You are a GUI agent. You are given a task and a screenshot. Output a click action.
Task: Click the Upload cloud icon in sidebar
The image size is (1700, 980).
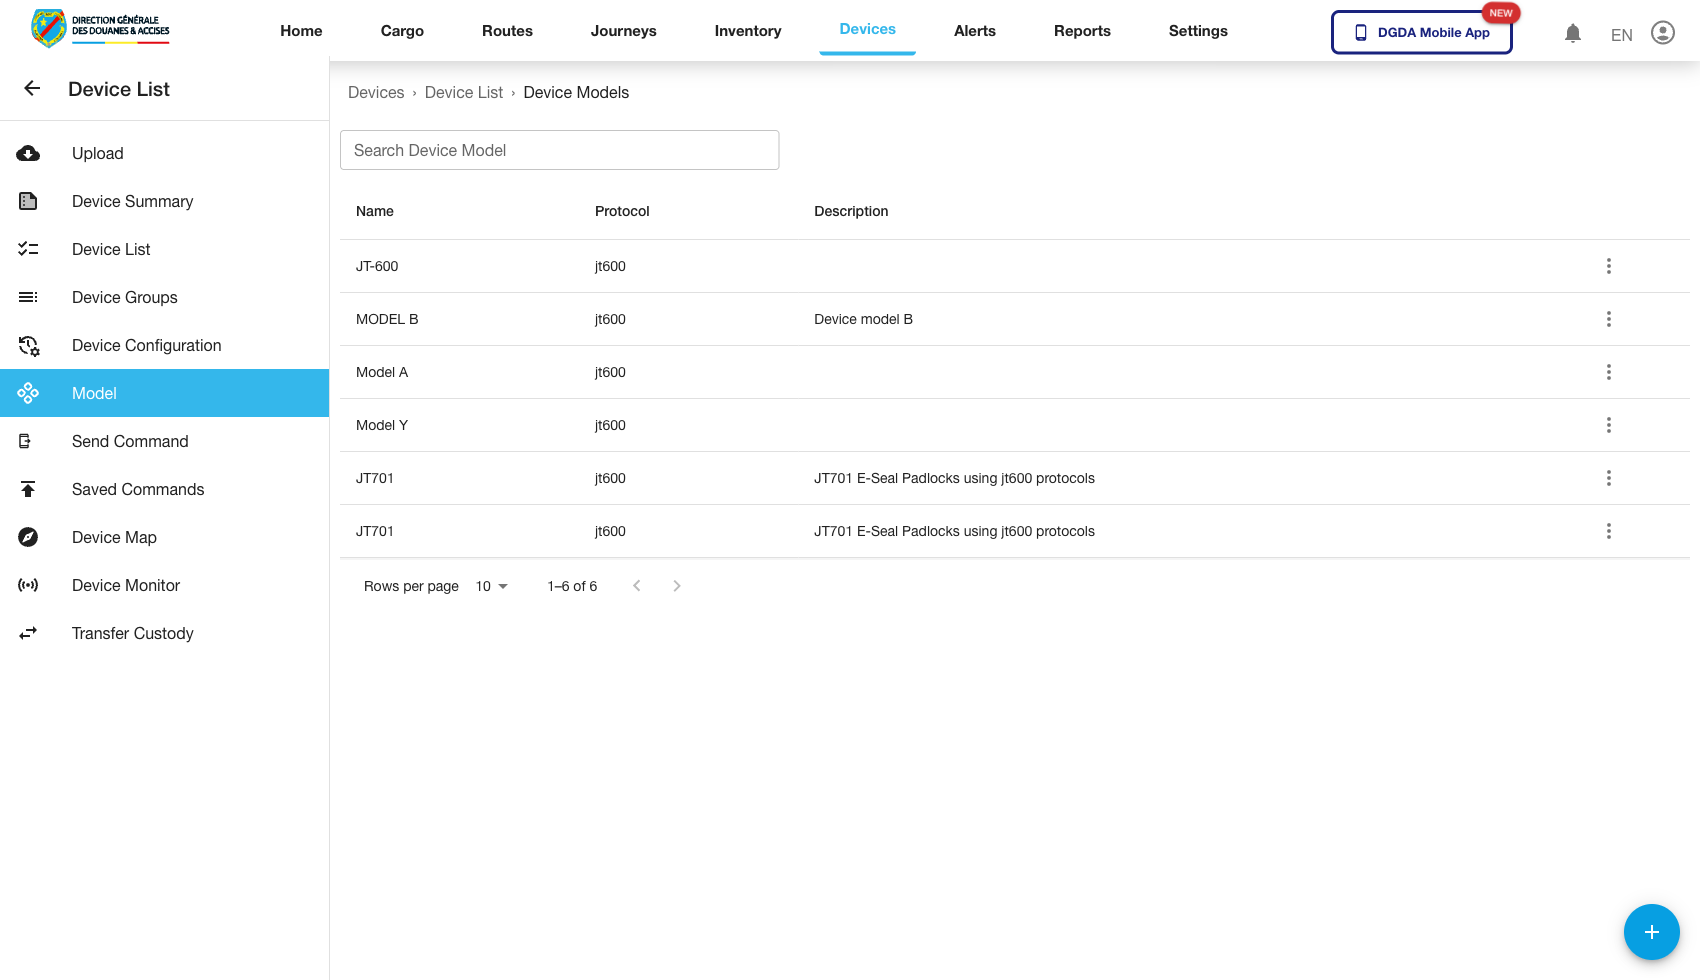[28, 153]
